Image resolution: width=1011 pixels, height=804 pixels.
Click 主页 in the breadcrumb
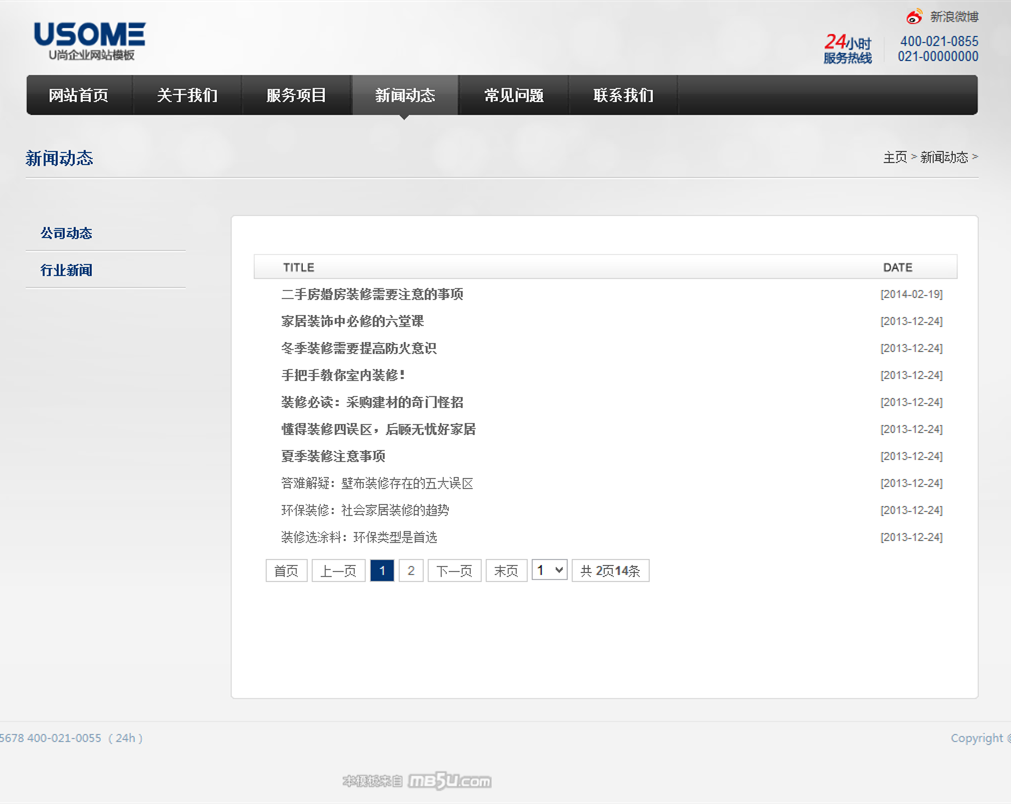(894, 158)
